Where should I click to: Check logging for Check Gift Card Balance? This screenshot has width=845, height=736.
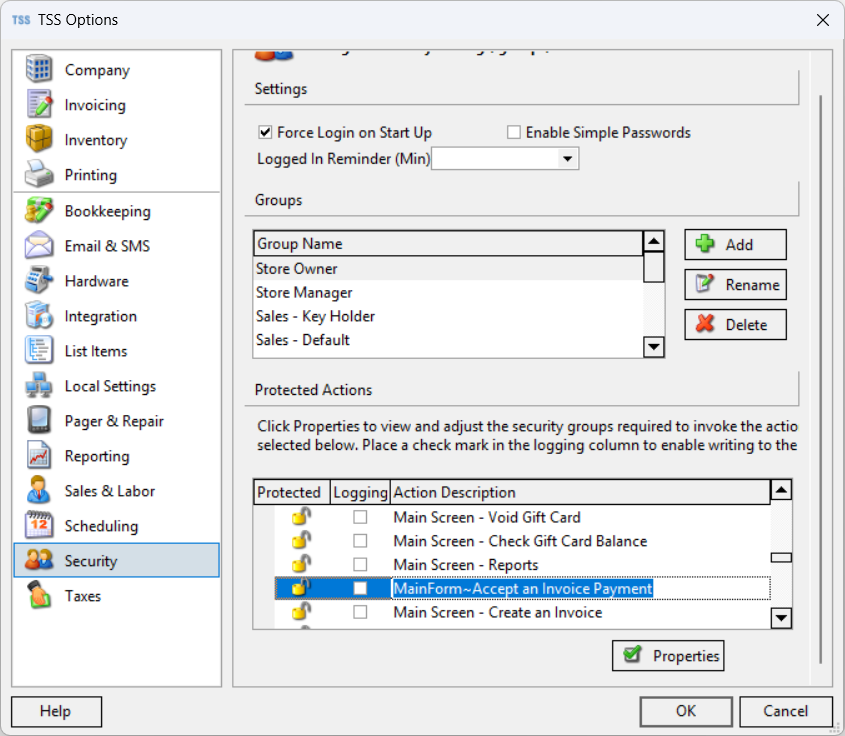[360, 541]
